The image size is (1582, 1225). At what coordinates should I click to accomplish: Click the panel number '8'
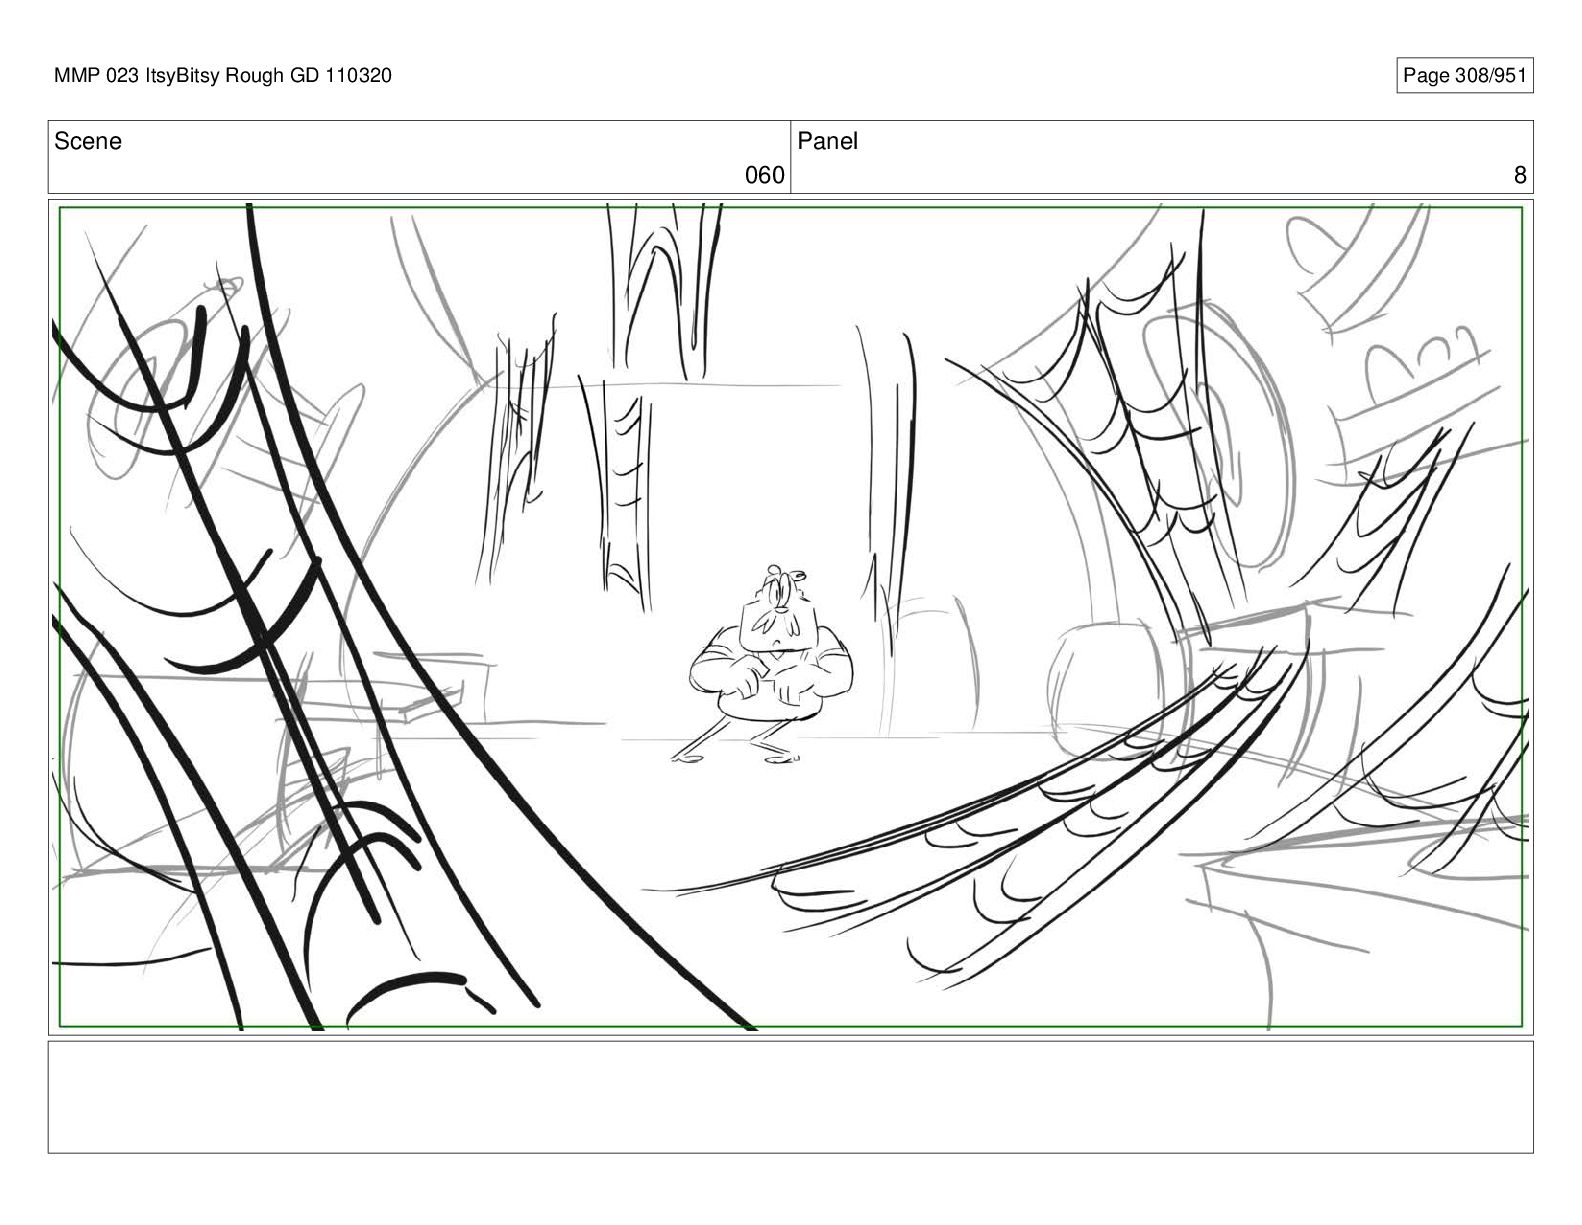tap(1520, 176)
